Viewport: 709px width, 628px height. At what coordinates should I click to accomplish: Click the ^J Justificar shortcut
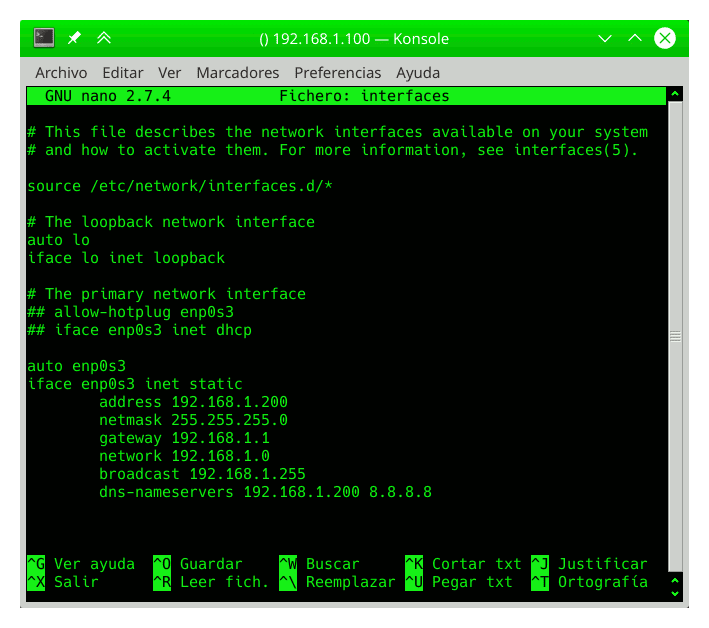(590, 564)
